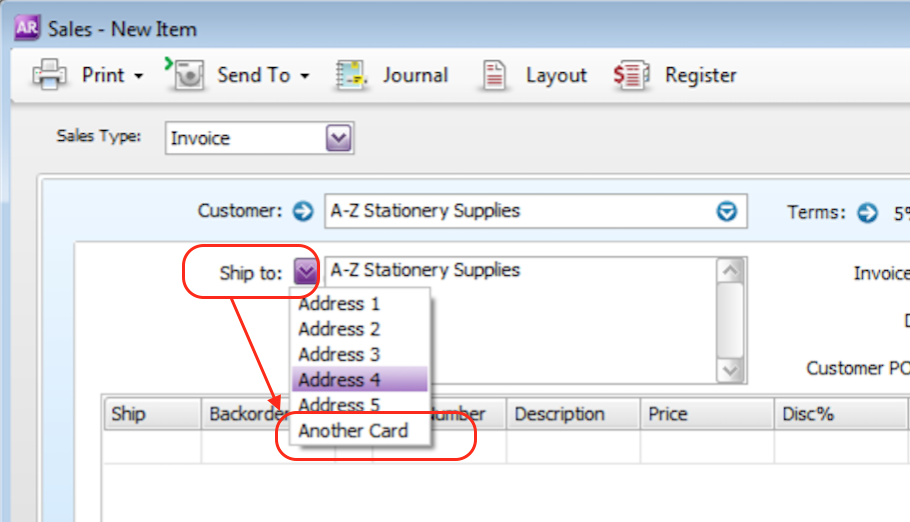This screenshot has width=910, height=522.
Task: Click the Terms blue arrow icon
Action: tap(868, 213)
